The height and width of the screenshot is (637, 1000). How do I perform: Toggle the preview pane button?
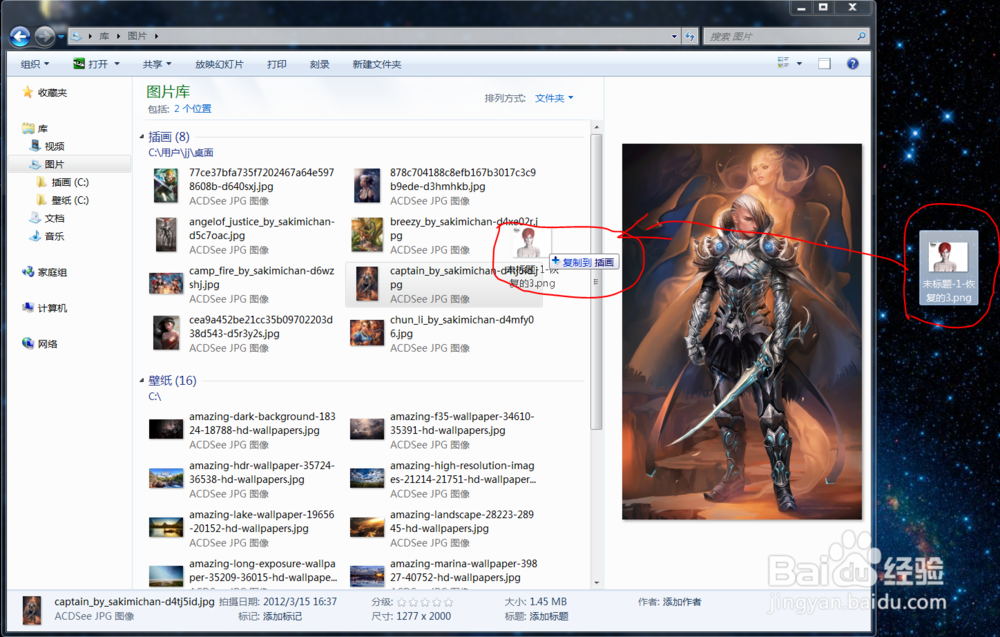pos(824,63)
